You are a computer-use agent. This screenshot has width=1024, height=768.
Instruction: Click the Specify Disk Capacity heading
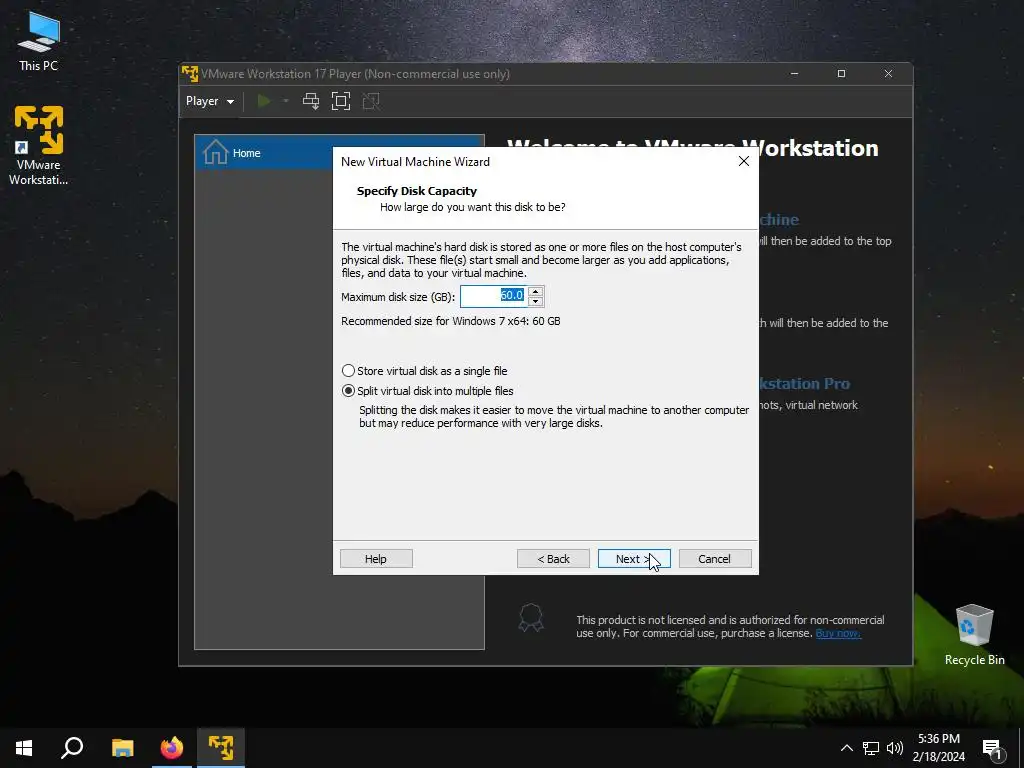point(417,191)
